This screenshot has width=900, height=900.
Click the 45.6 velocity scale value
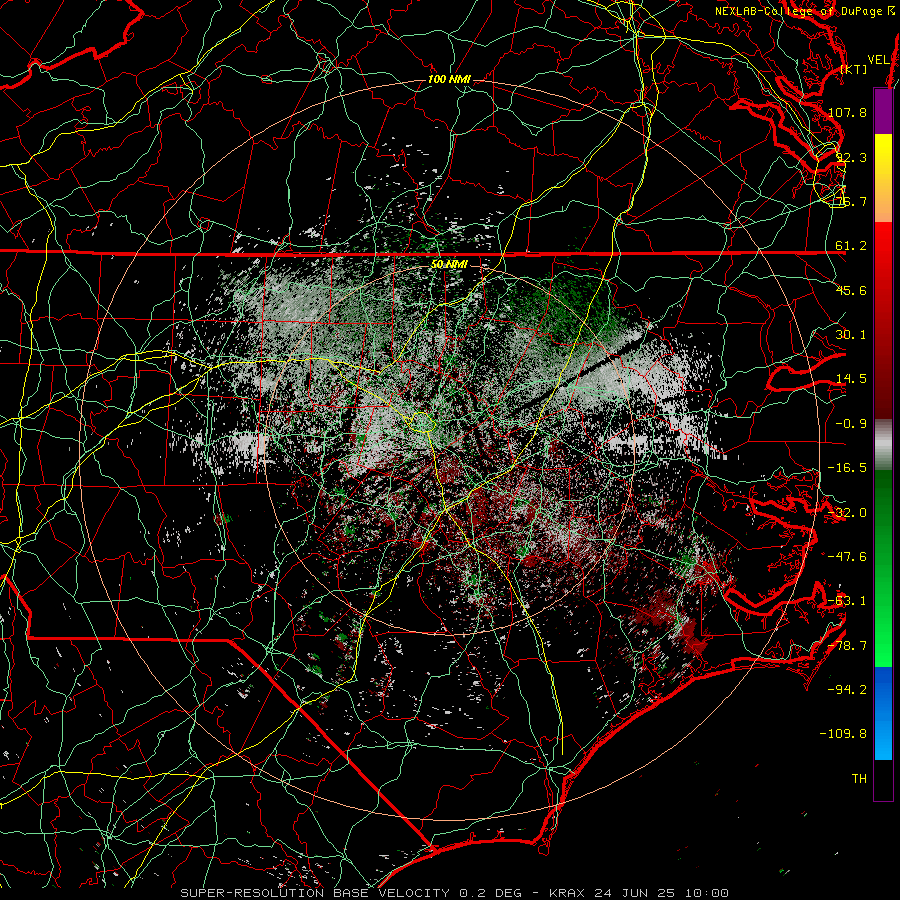[851, 290]
